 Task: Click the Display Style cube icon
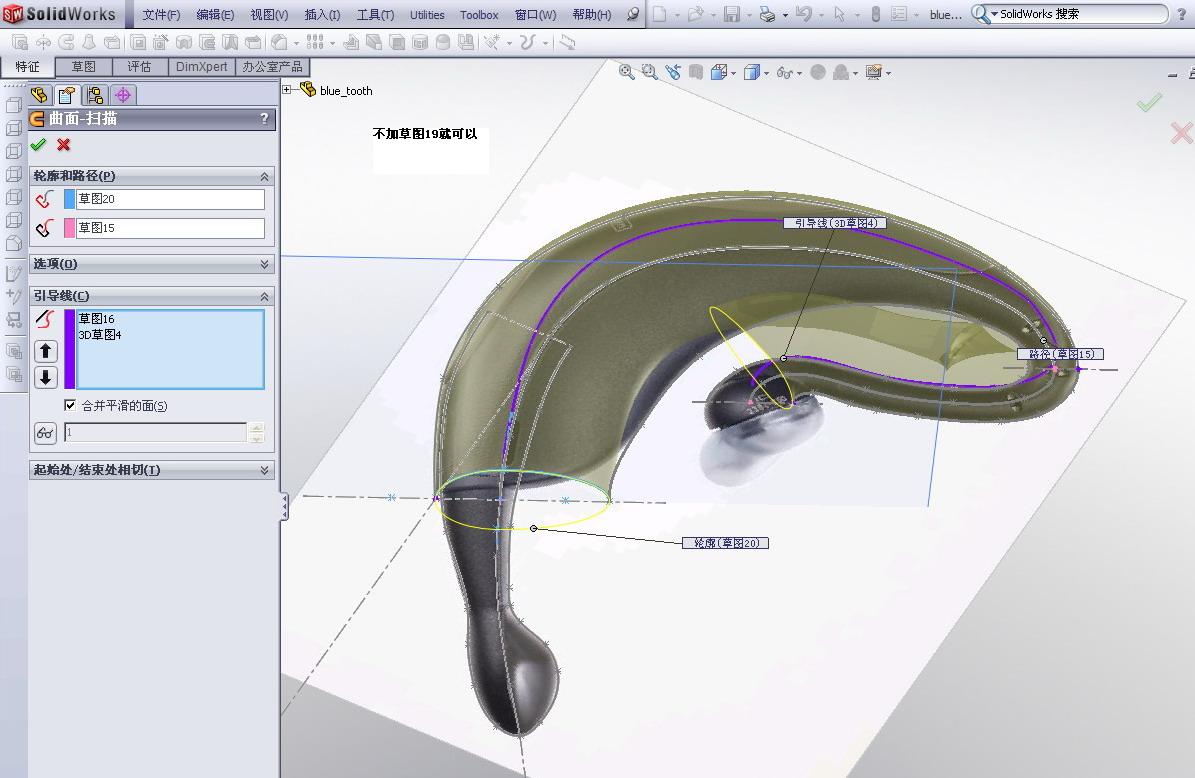(751, 72)
